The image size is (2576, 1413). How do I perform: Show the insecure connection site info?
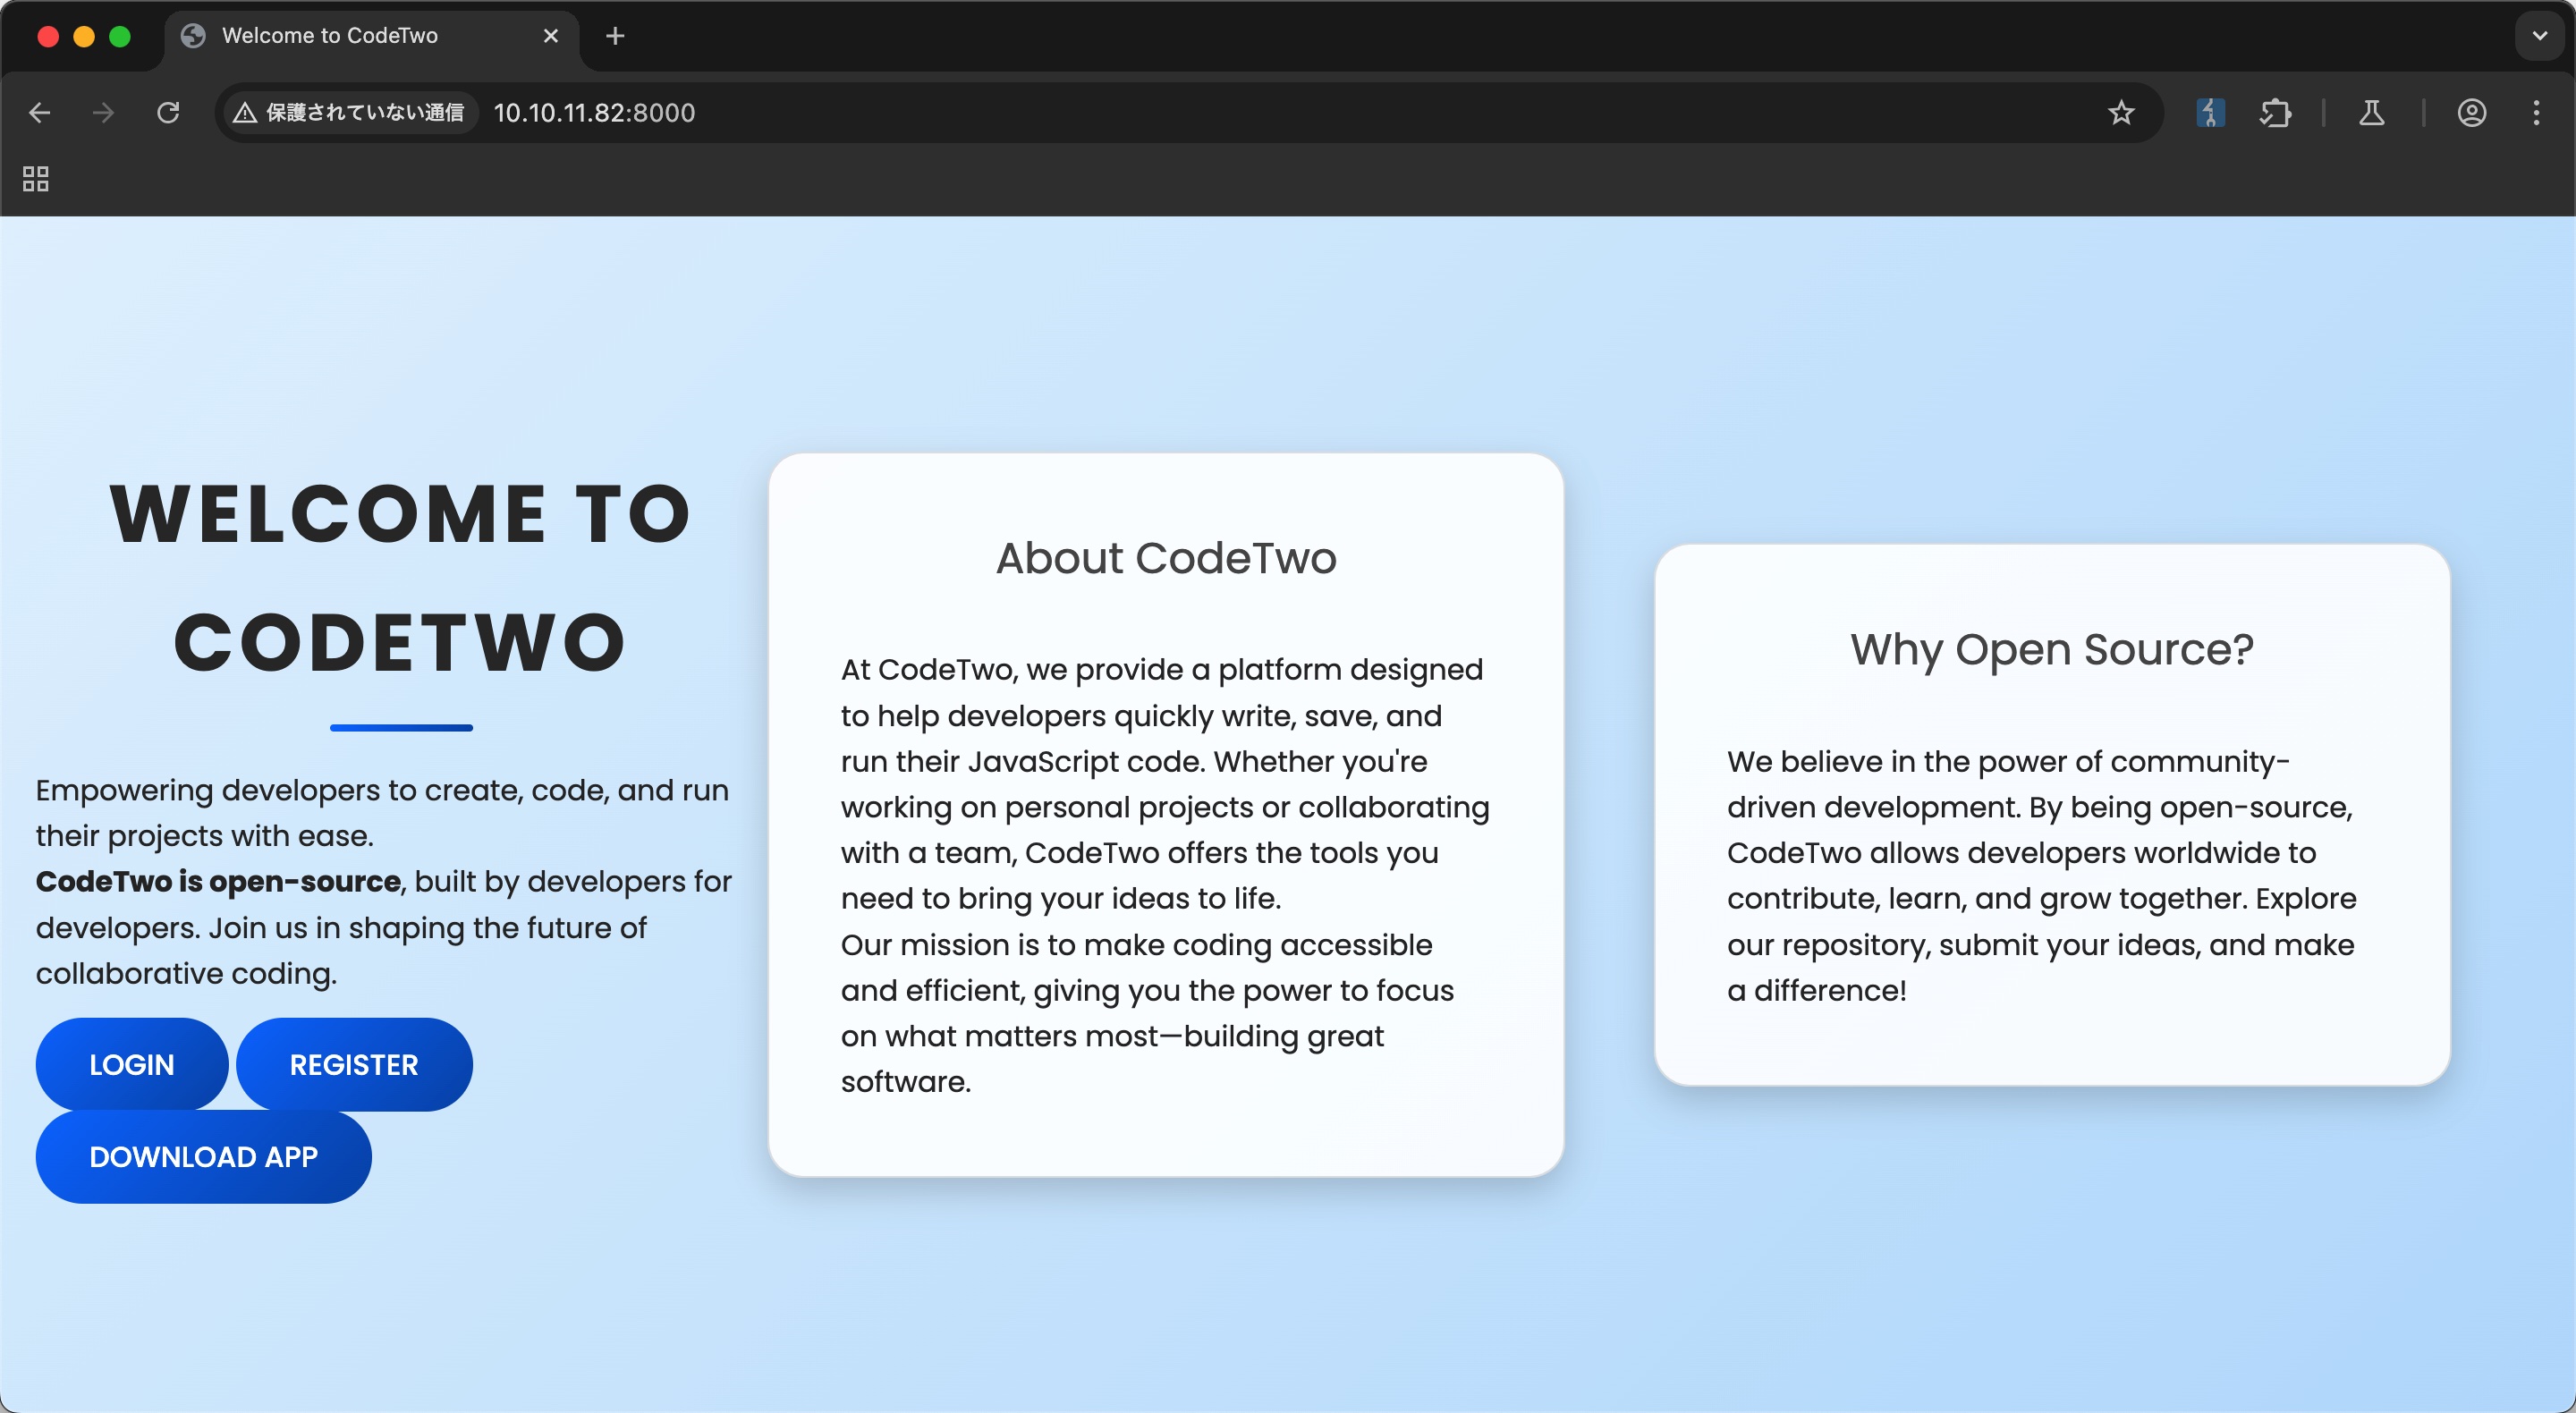349,113
